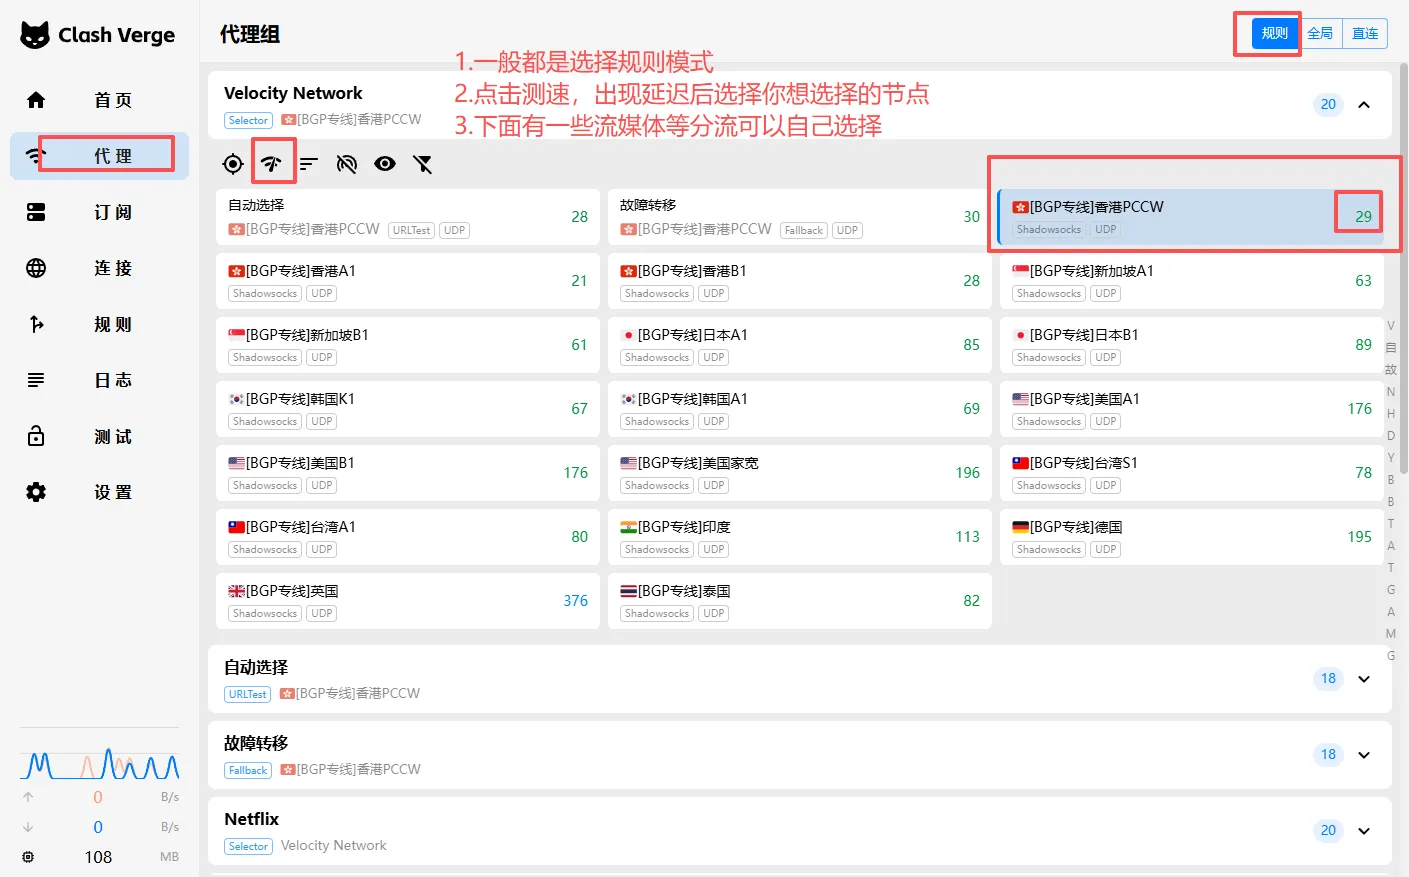This screenshot has width=1409, height=877.
Task: Switch to rule mode (规则)
Action: (1274, 34)
